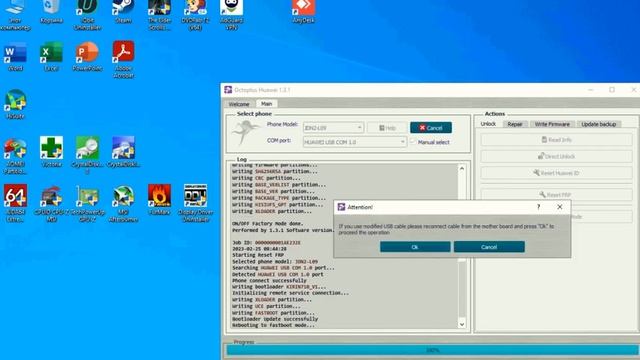The width and height of the screenshot is (640, 360).
Task: Click the operation progress bar
Action: (x=433, y=350)
